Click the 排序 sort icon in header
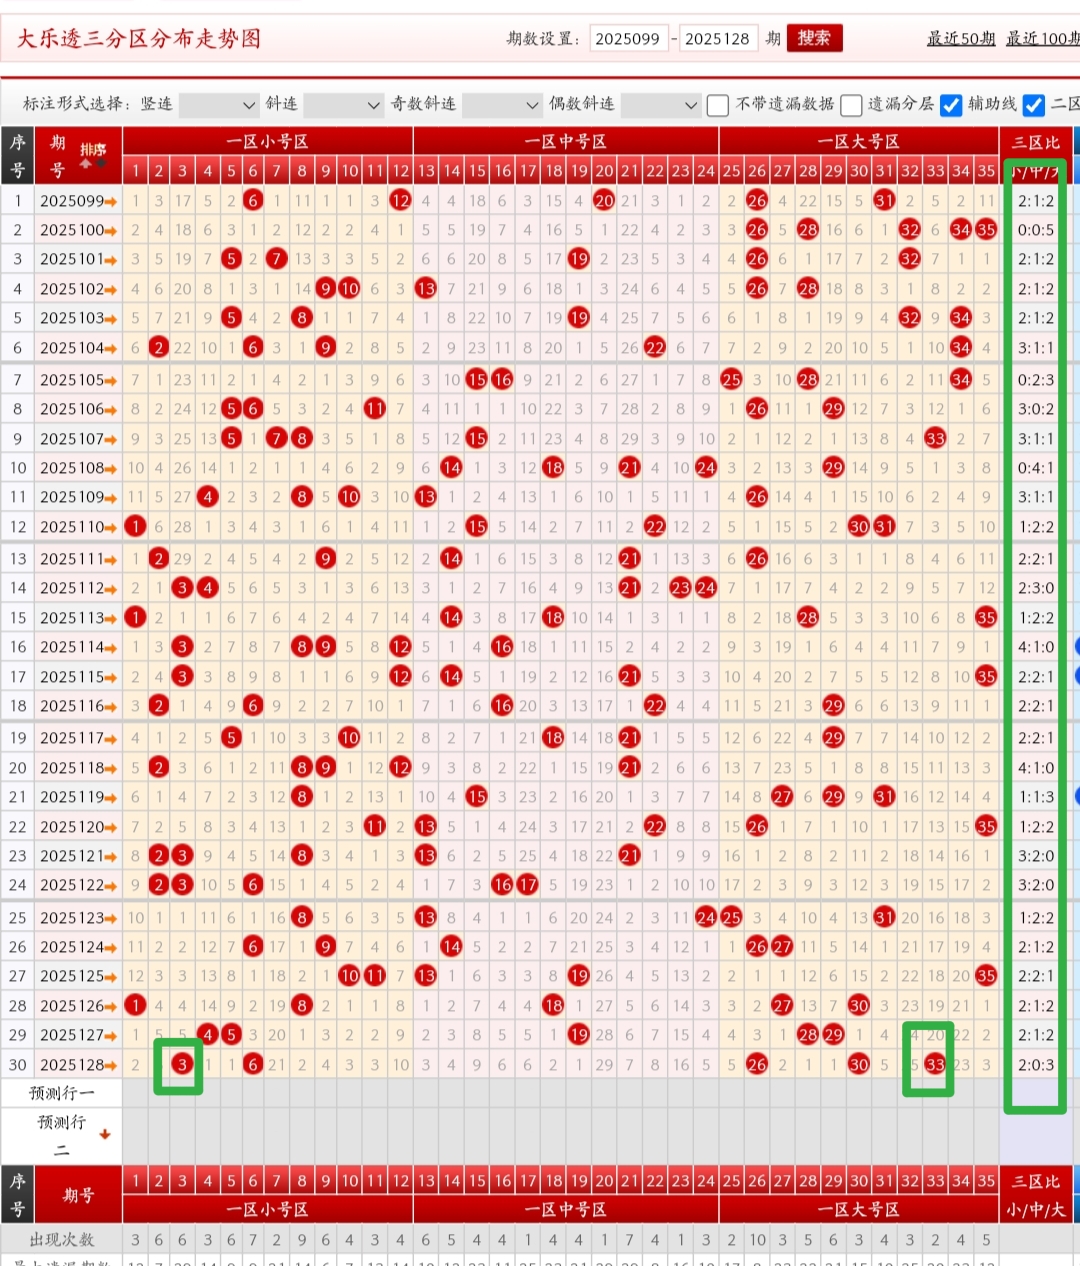Image resolution: width=1080 pixels, height=1266 pixels. (93, 156)
